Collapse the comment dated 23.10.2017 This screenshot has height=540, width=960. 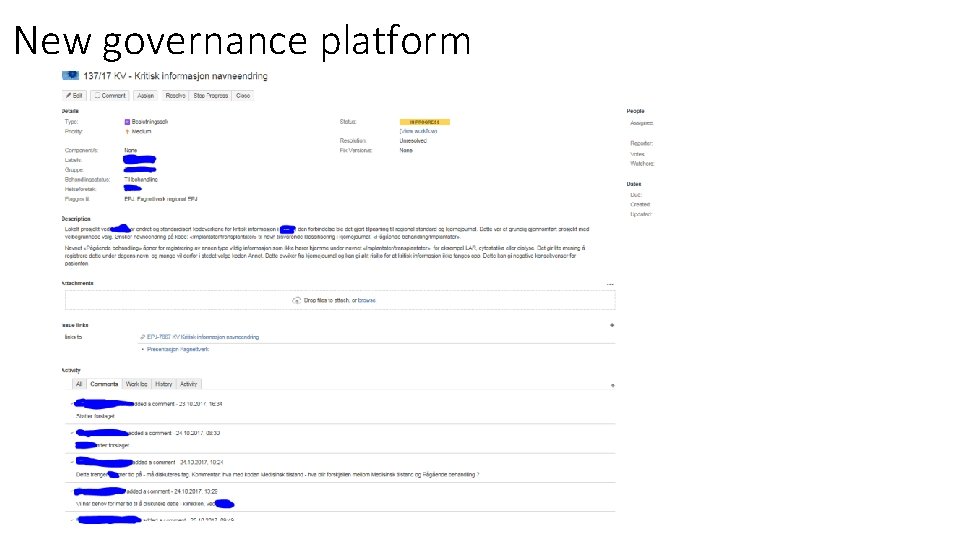[x=72, y=404]
